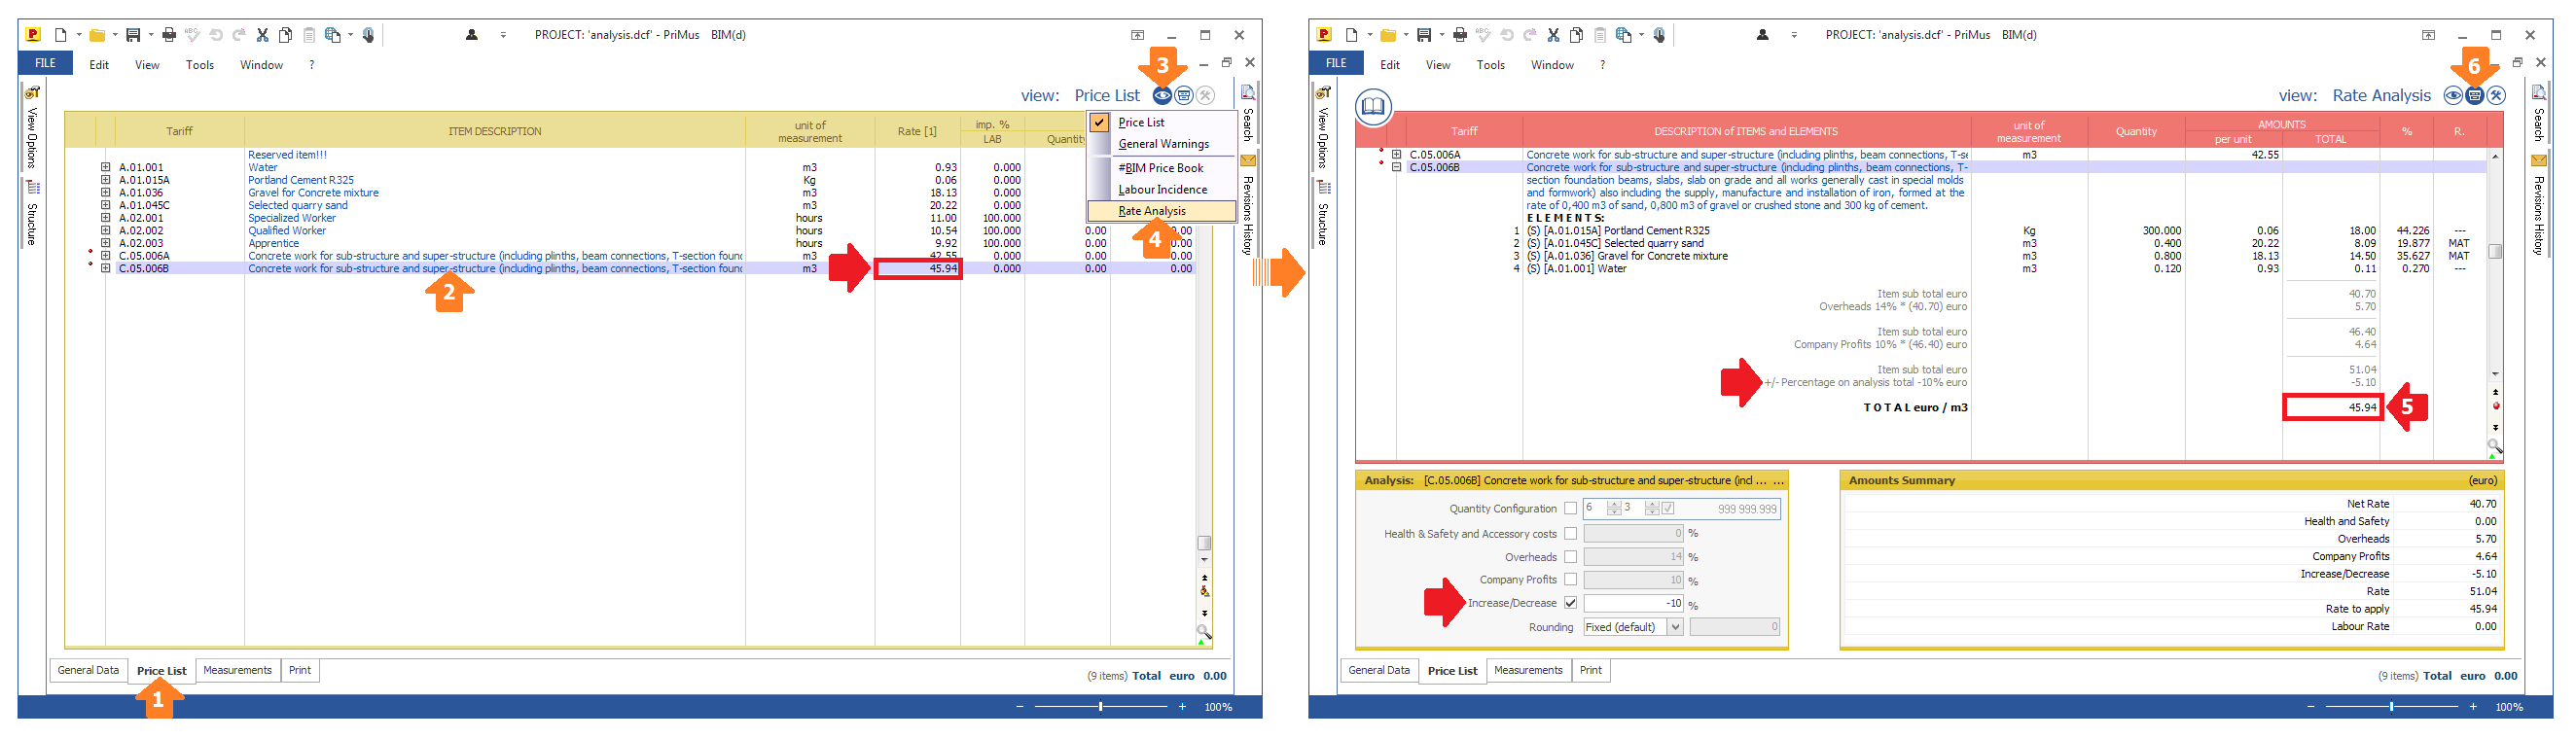This screenshot has height=739, width=2576.
Task: Open Edit menu in right window
Action: click(x=1390, y=65)
